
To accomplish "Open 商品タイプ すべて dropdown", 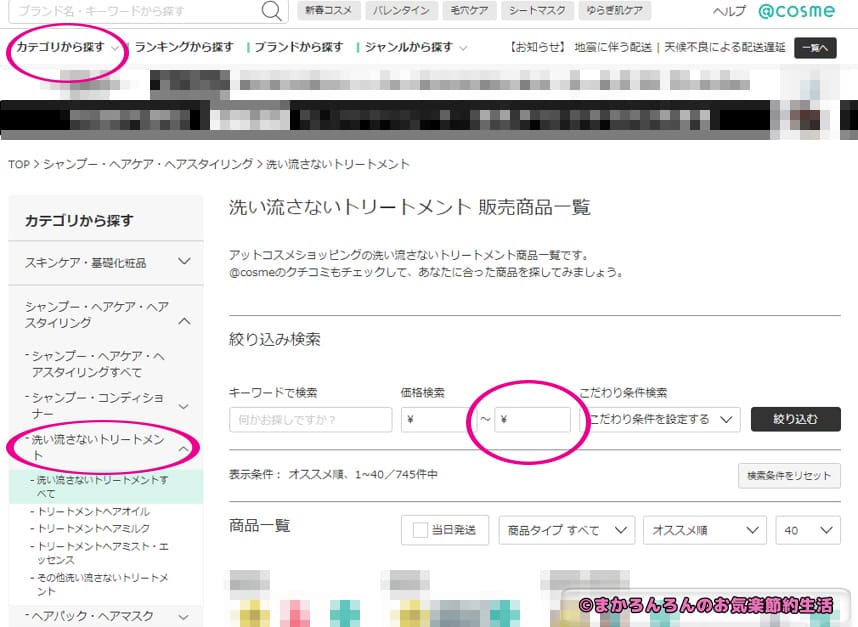I will tap(566, 530).
